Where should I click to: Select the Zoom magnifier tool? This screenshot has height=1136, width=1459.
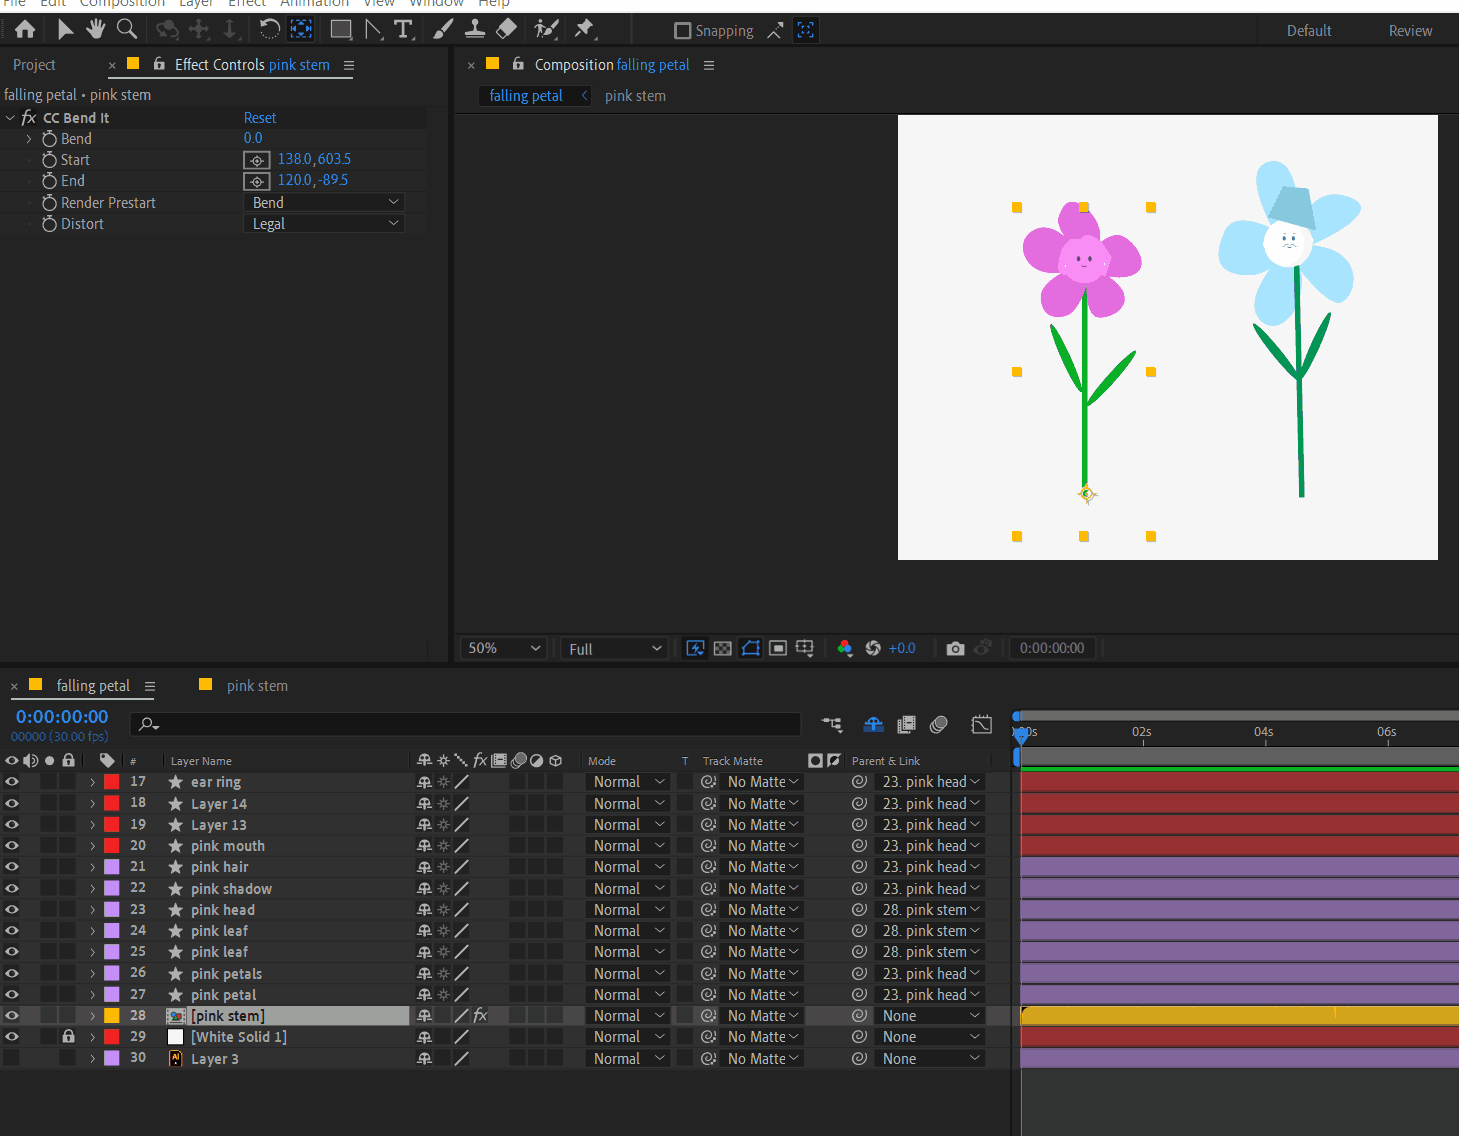click(127, 30)
